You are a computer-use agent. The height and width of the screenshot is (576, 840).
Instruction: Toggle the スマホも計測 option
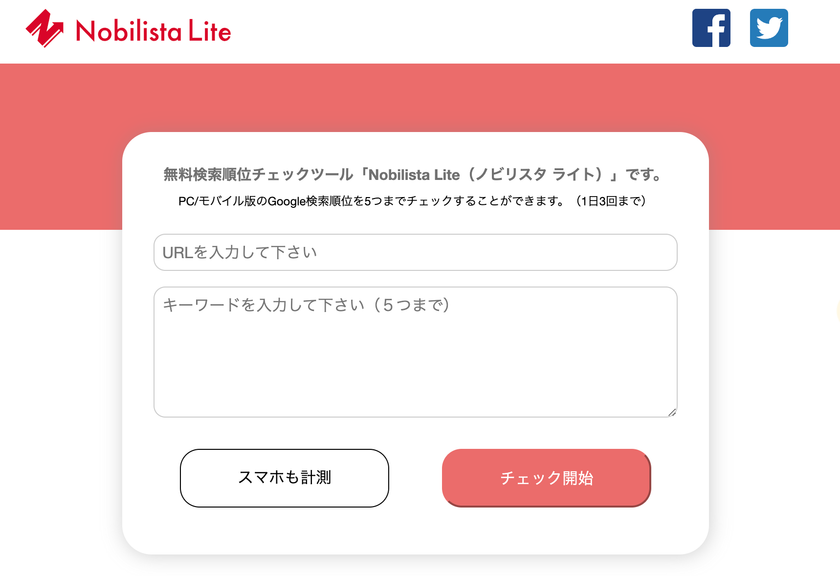tap(284, 478)
